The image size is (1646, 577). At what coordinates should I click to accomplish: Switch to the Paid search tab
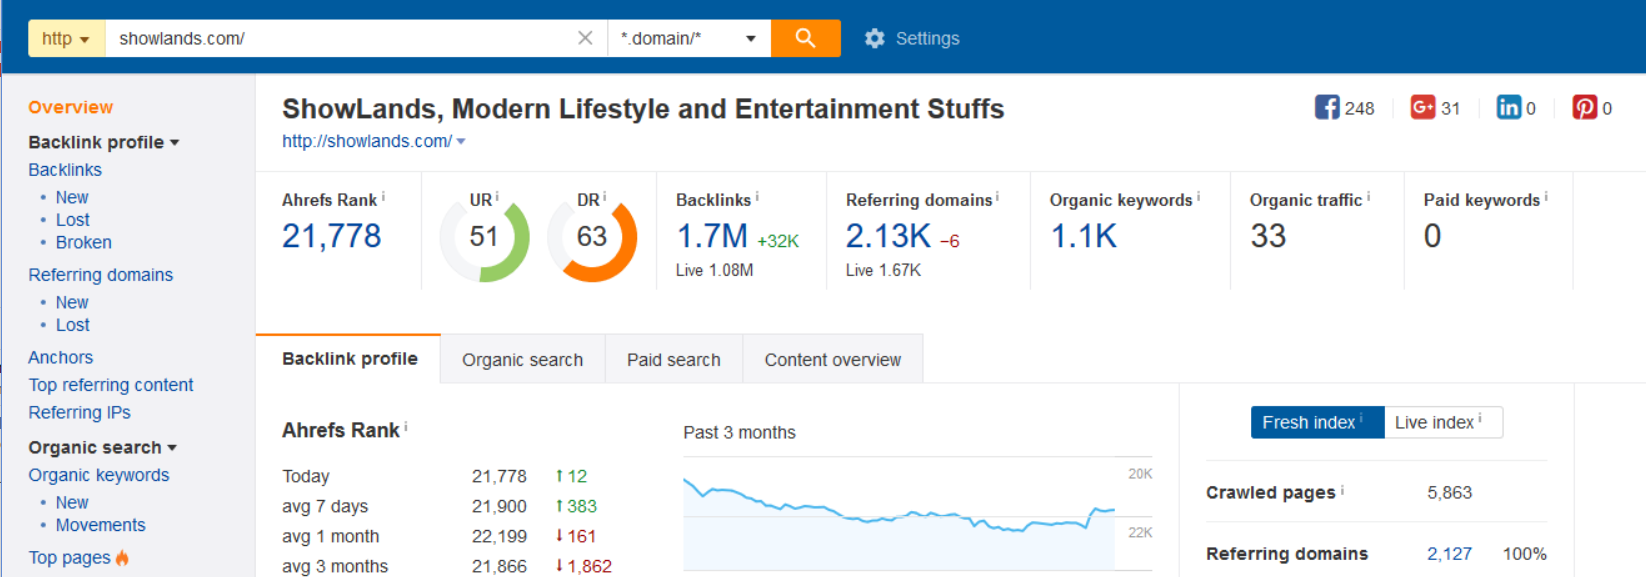coord(673,360)
